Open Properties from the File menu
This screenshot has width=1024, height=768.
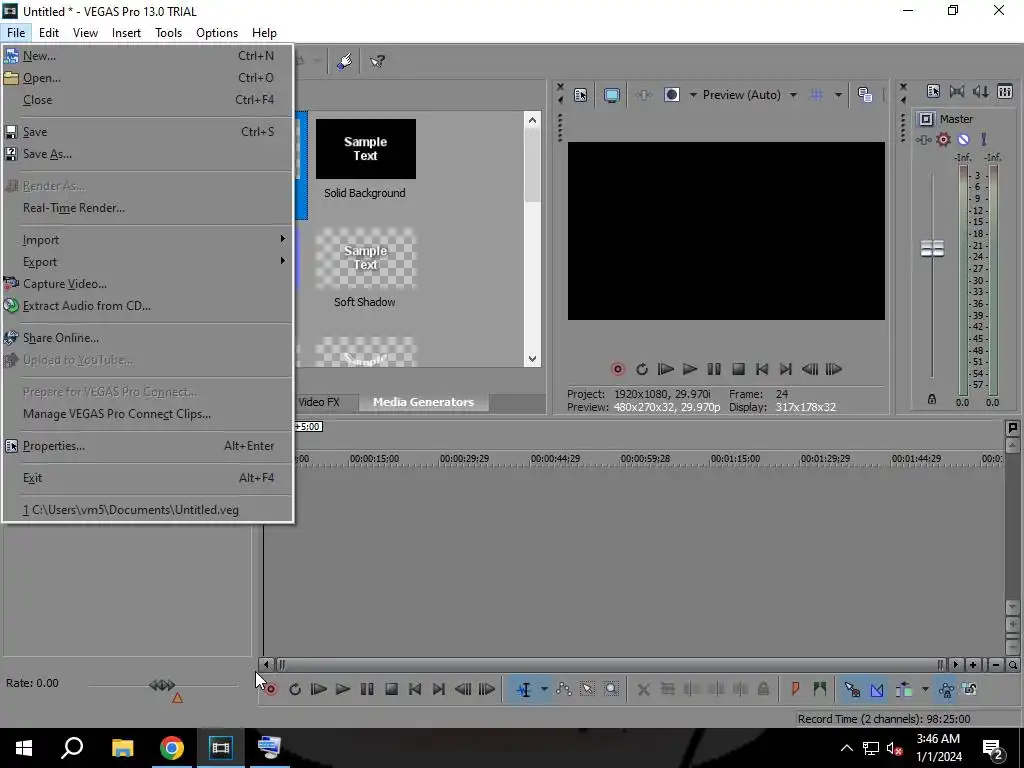coord(148,446)
